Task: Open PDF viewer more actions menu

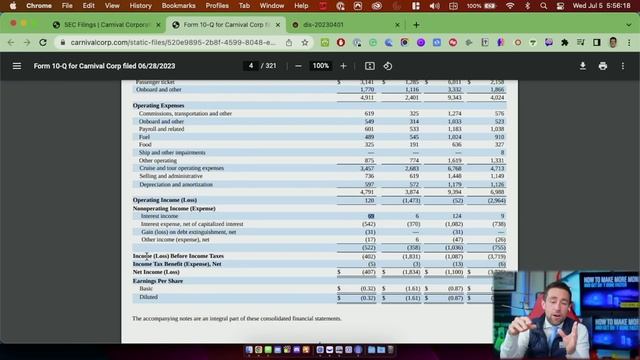Action: pos(623,66)
